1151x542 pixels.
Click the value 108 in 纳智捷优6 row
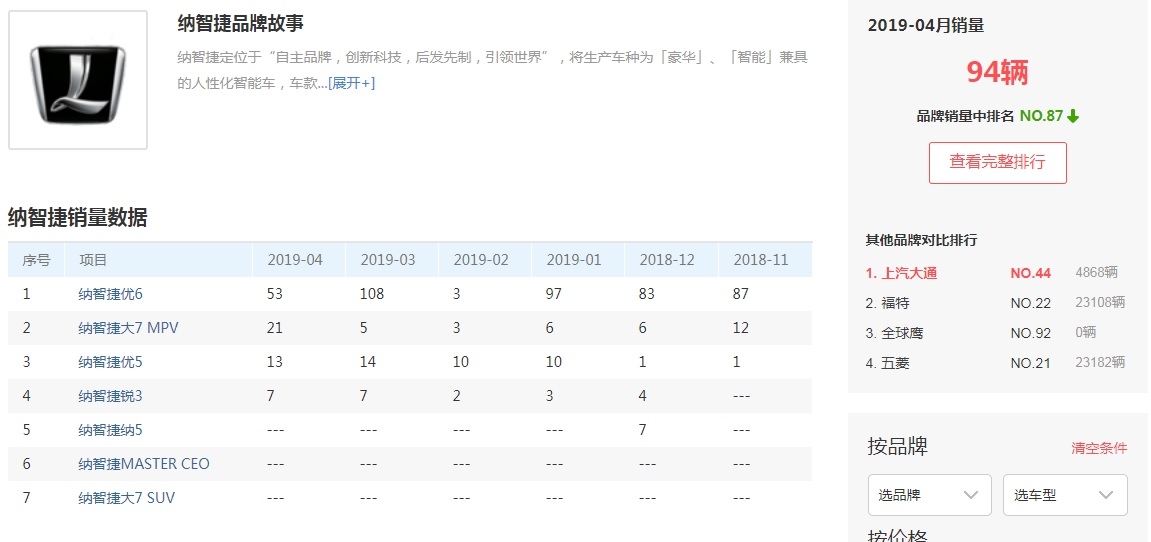(373, 294)
